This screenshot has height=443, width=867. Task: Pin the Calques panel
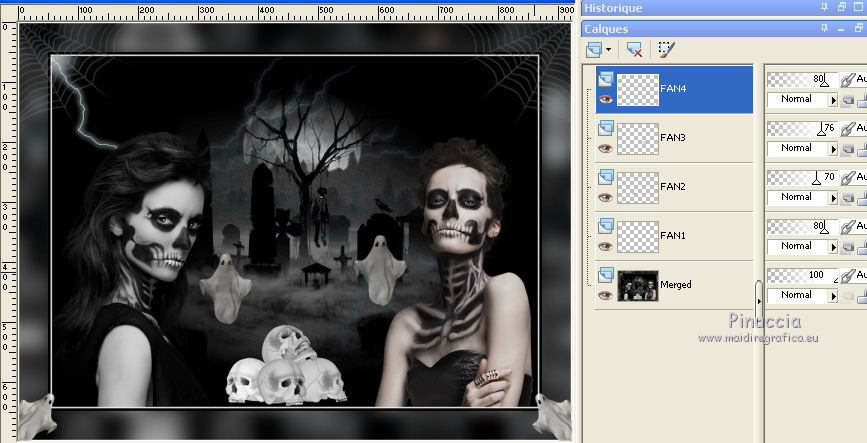click(x=825, y=28)
